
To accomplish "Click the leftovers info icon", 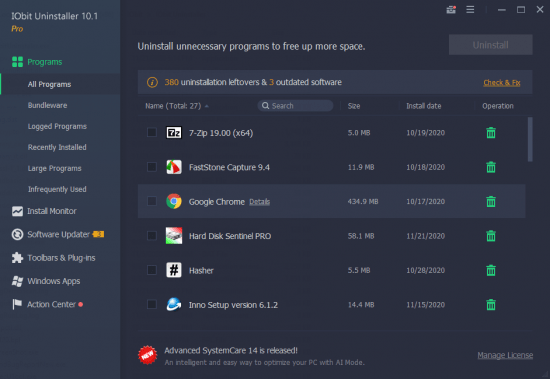I will pos(152,82).
